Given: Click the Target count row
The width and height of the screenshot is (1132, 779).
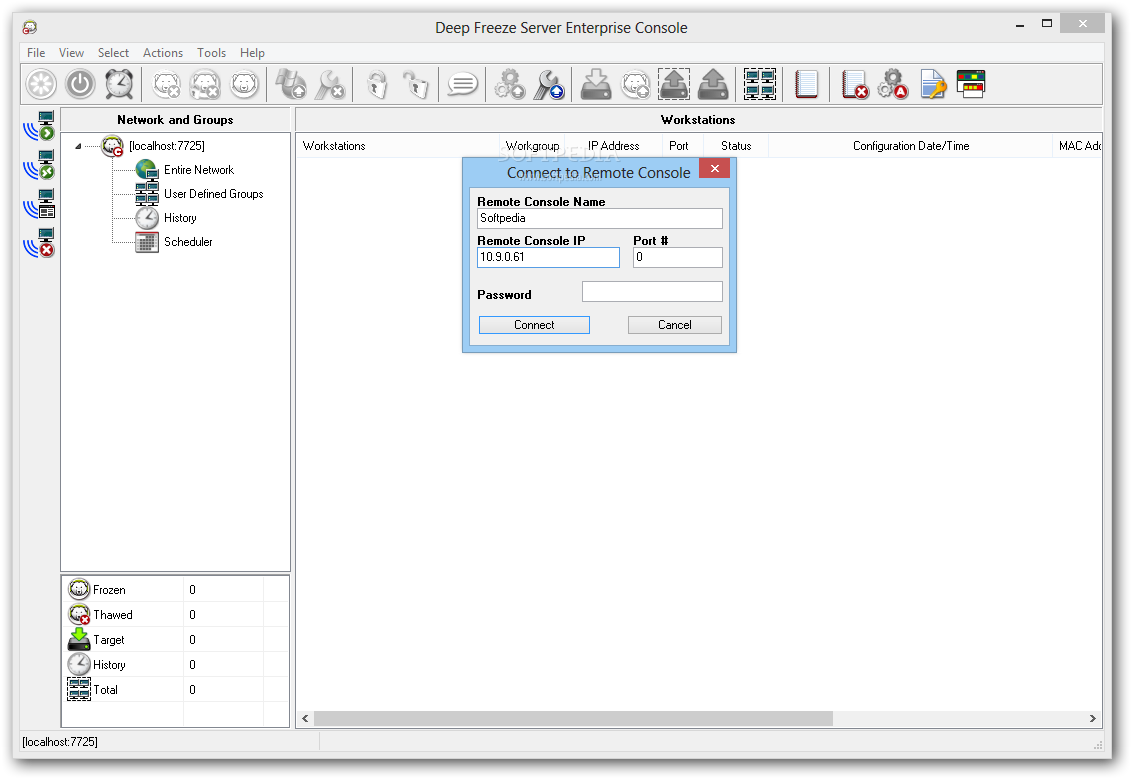Looking at the screenshot, I should [176, 640].
